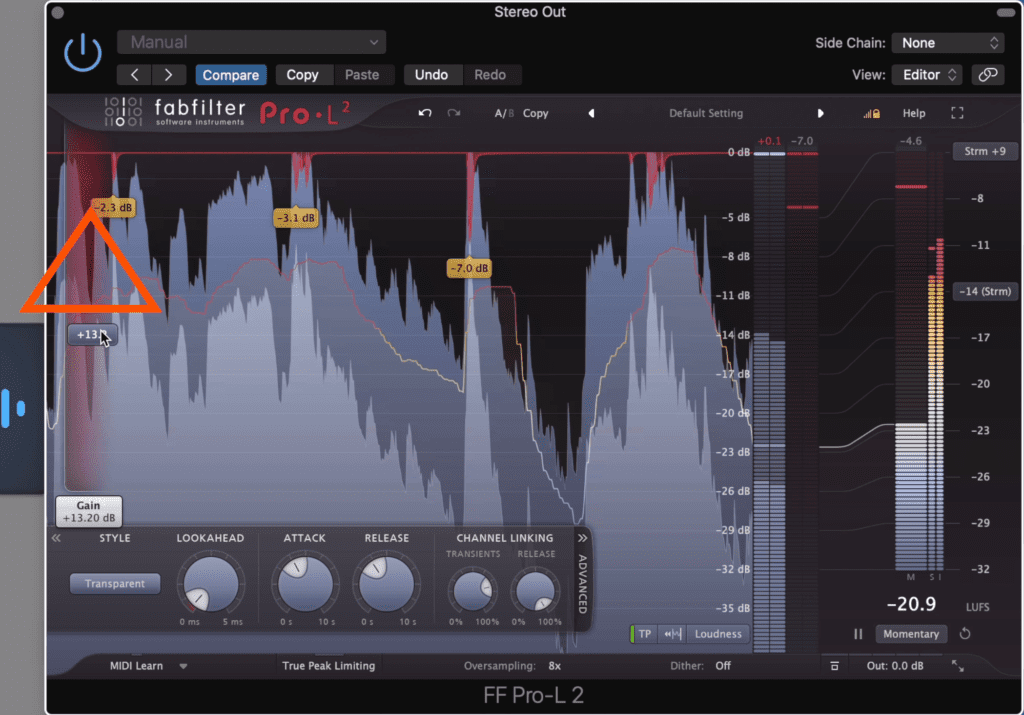The height and width of the screenshot is (715, 1024).
Task: Click the Paste button
Action: click(x=362, y=75)
